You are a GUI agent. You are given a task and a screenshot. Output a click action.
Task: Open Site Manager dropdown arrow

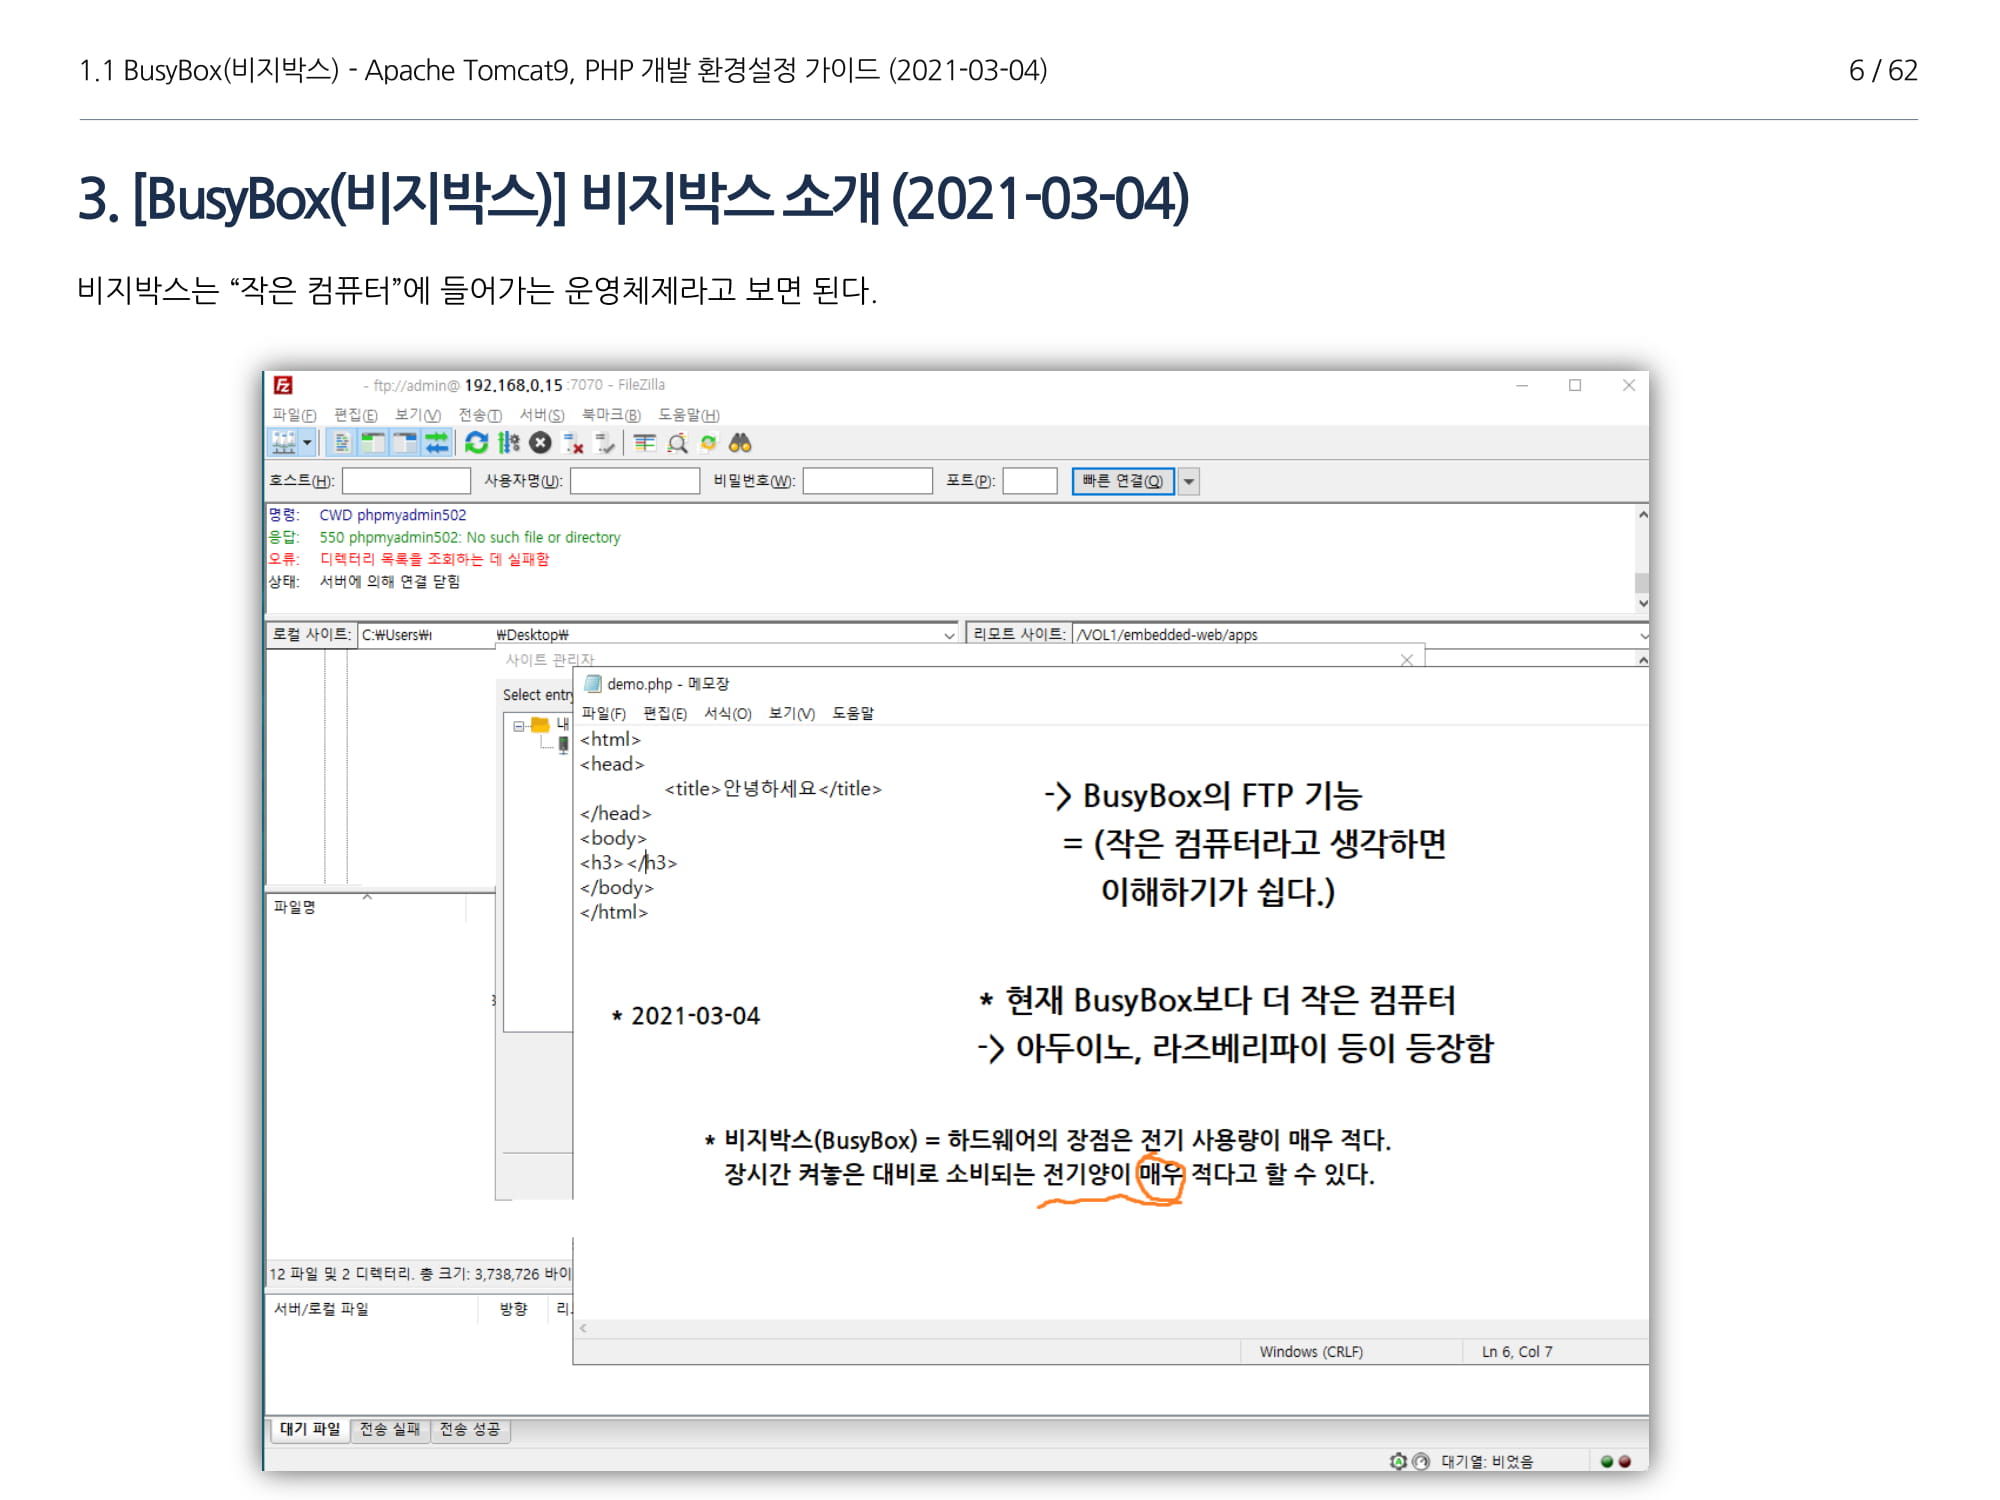tap(307, 442)
